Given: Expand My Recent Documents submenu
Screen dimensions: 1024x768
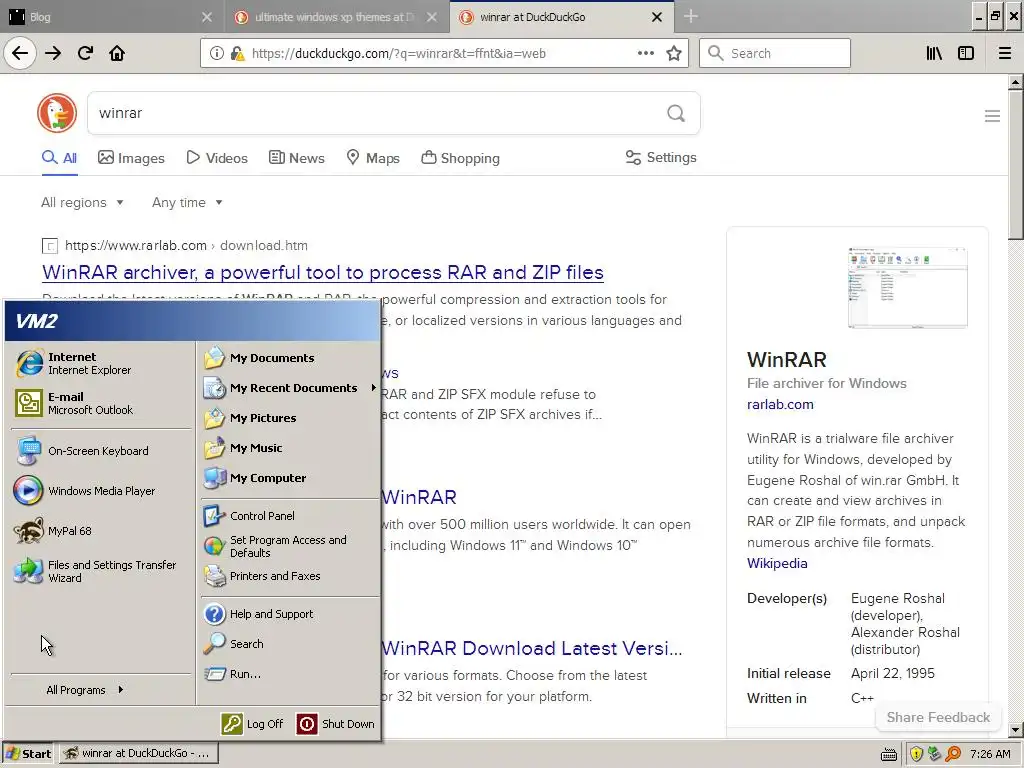Looking at the screenshot, I should (290, 388).
